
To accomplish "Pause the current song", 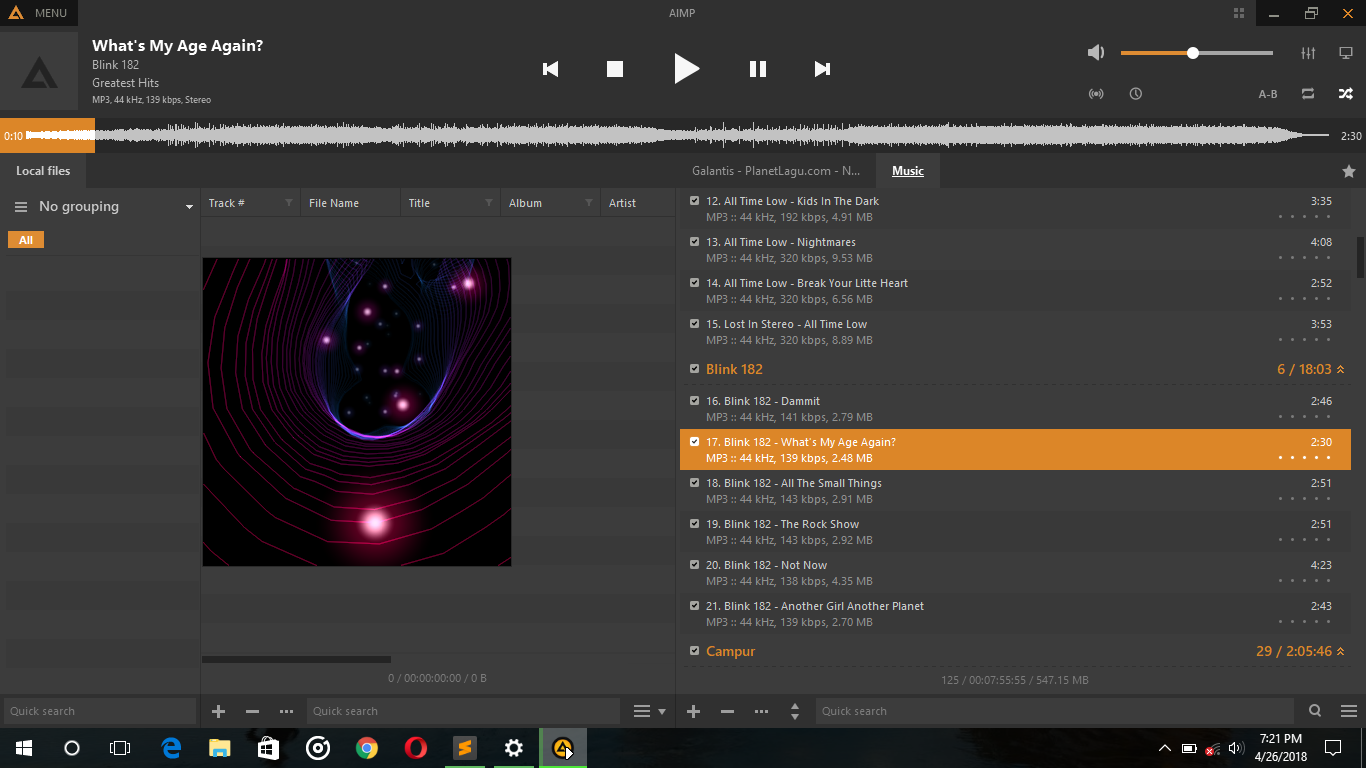I will (x=758, y=69).
